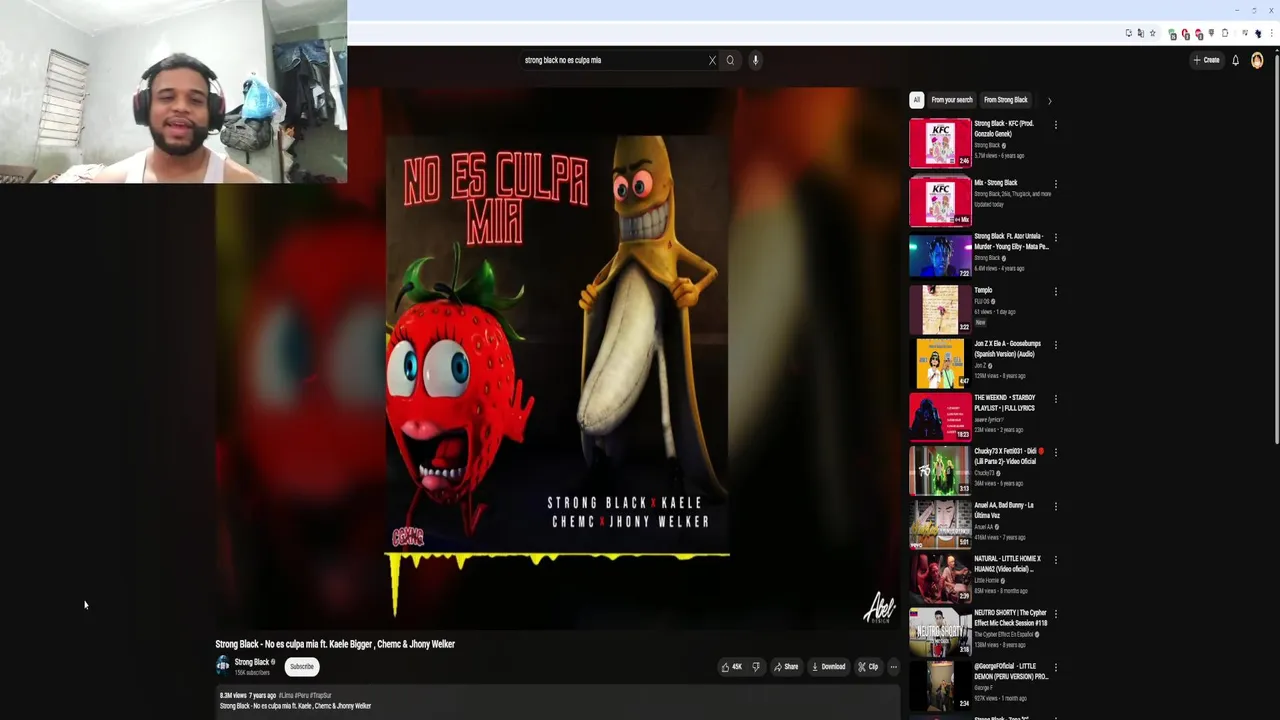Click the video title below the player

(335, 644)
